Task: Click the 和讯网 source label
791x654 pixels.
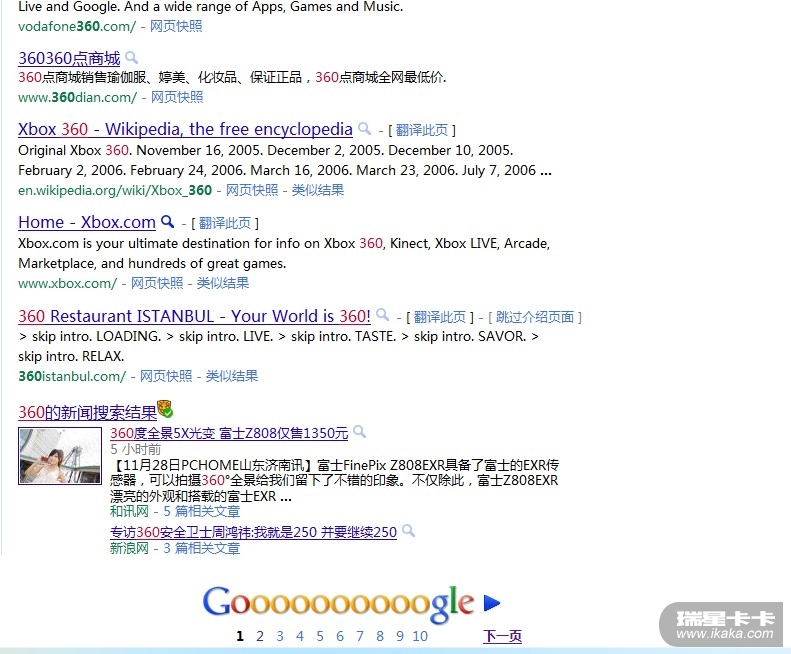Action: (129, 511)
